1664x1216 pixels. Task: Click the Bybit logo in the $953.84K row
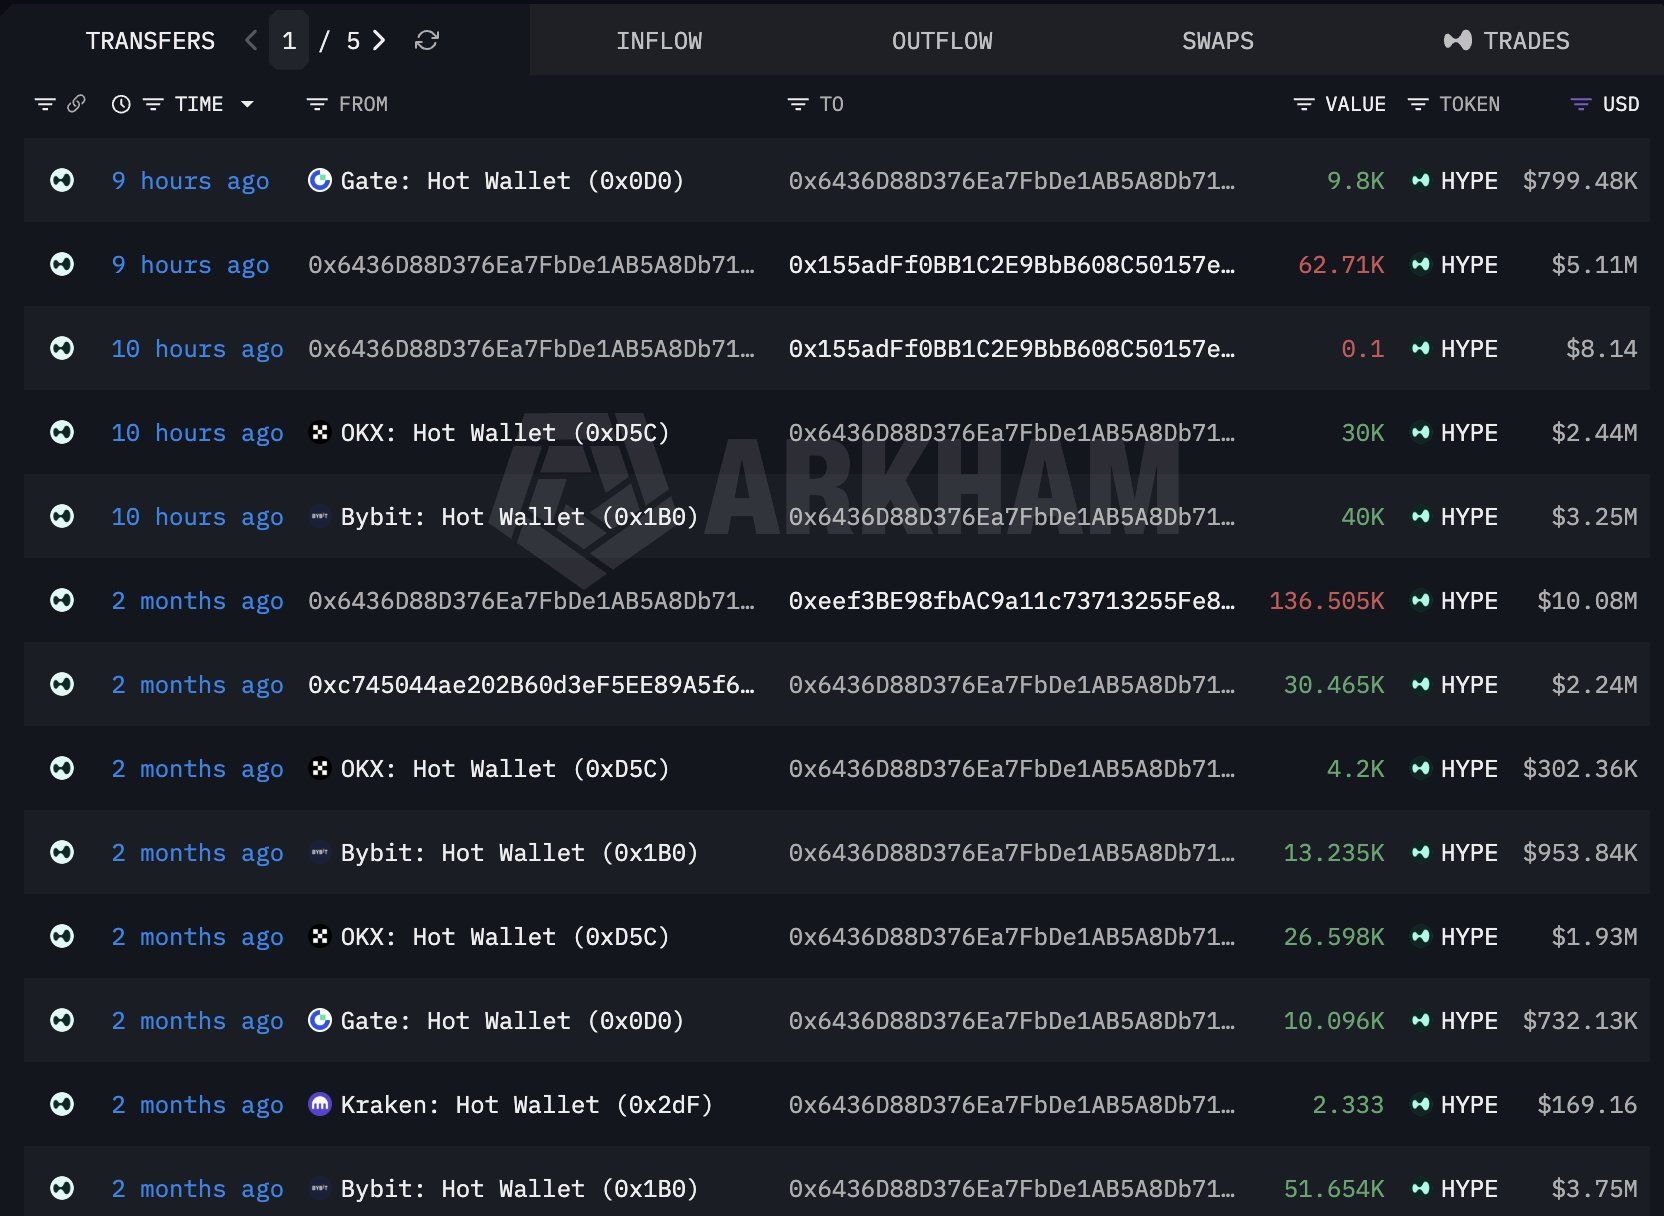coord(320,852)
